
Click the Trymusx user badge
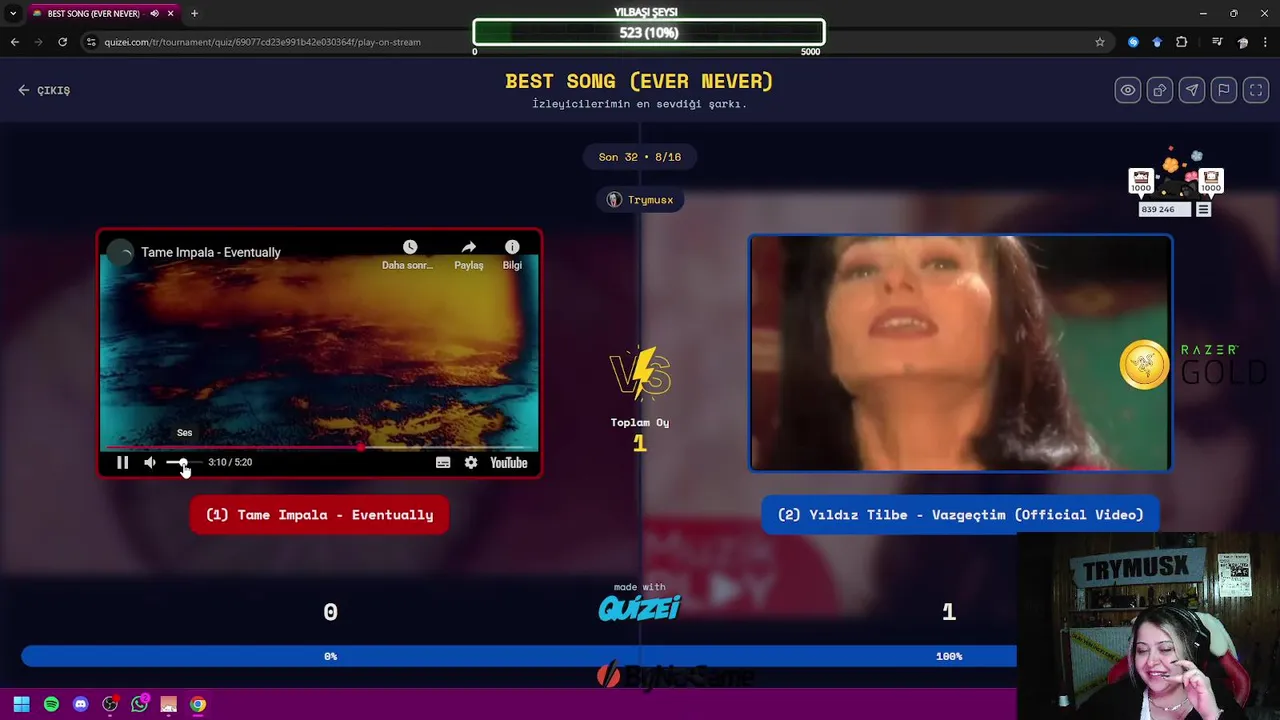point(640,200)
